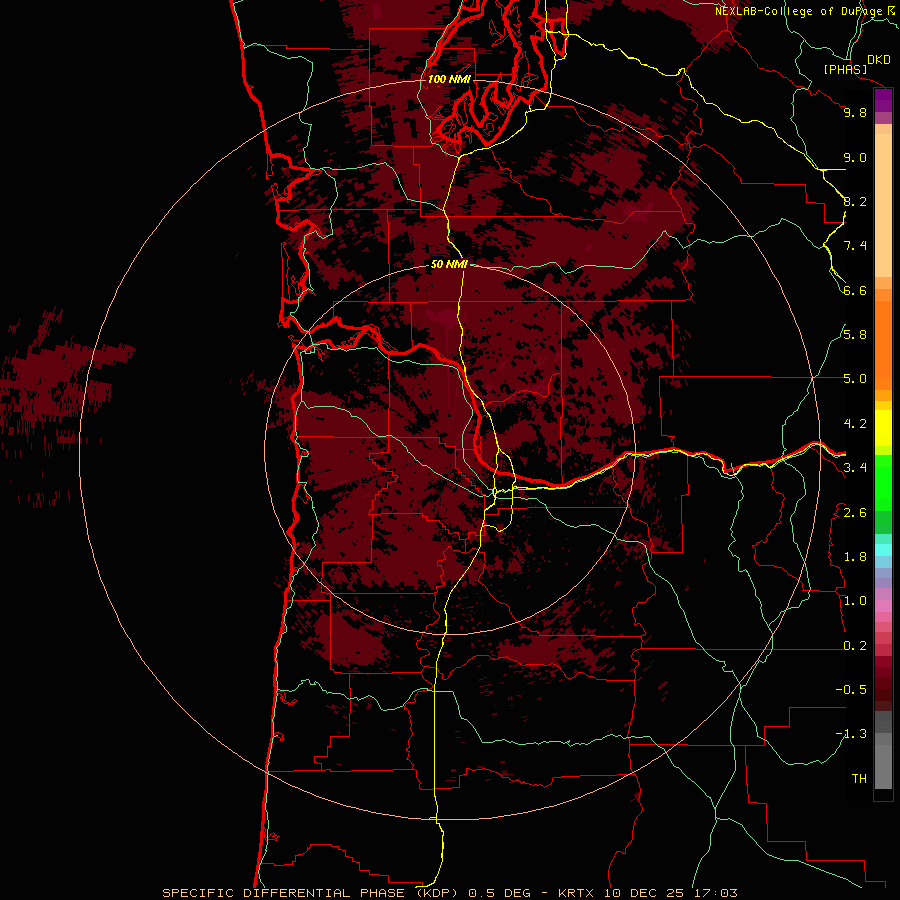Select the 1.0 scale value
This screenshot has height=900, width=900.
(855, 601)
